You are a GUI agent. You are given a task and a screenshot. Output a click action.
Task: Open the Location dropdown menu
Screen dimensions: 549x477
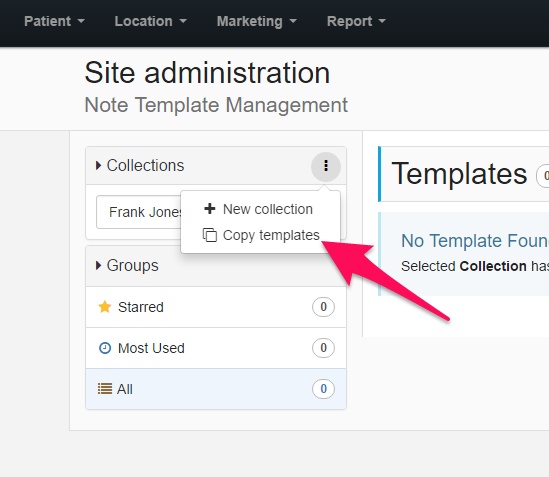[151, 21]
